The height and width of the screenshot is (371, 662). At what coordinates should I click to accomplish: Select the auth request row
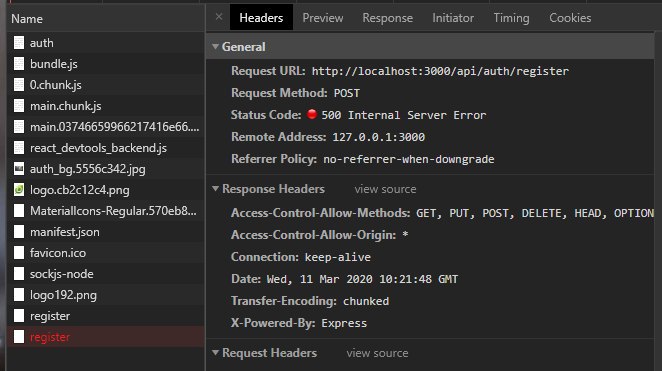[106, 43]
